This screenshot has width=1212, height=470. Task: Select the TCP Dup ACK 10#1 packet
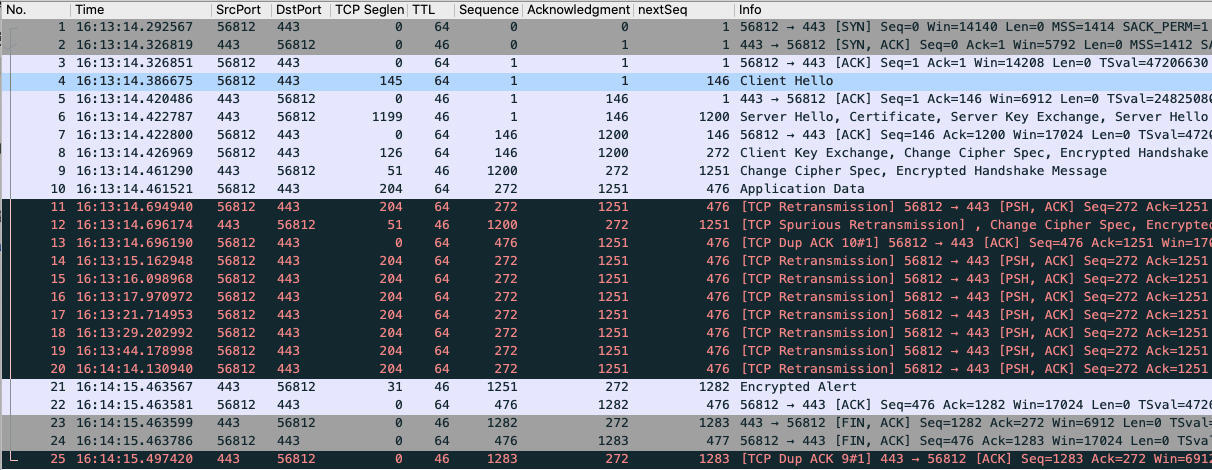click(x=600, y=243)
